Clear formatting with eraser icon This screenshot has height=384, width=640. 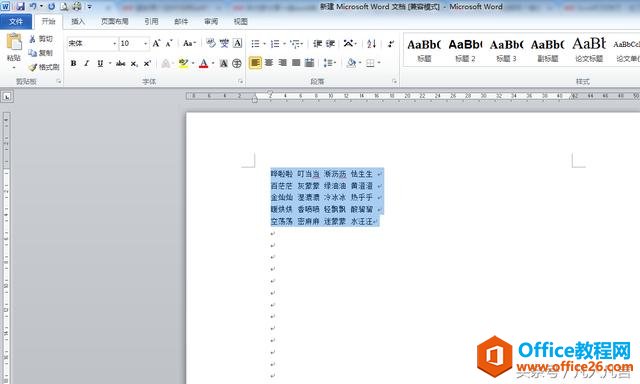(211, 43)
